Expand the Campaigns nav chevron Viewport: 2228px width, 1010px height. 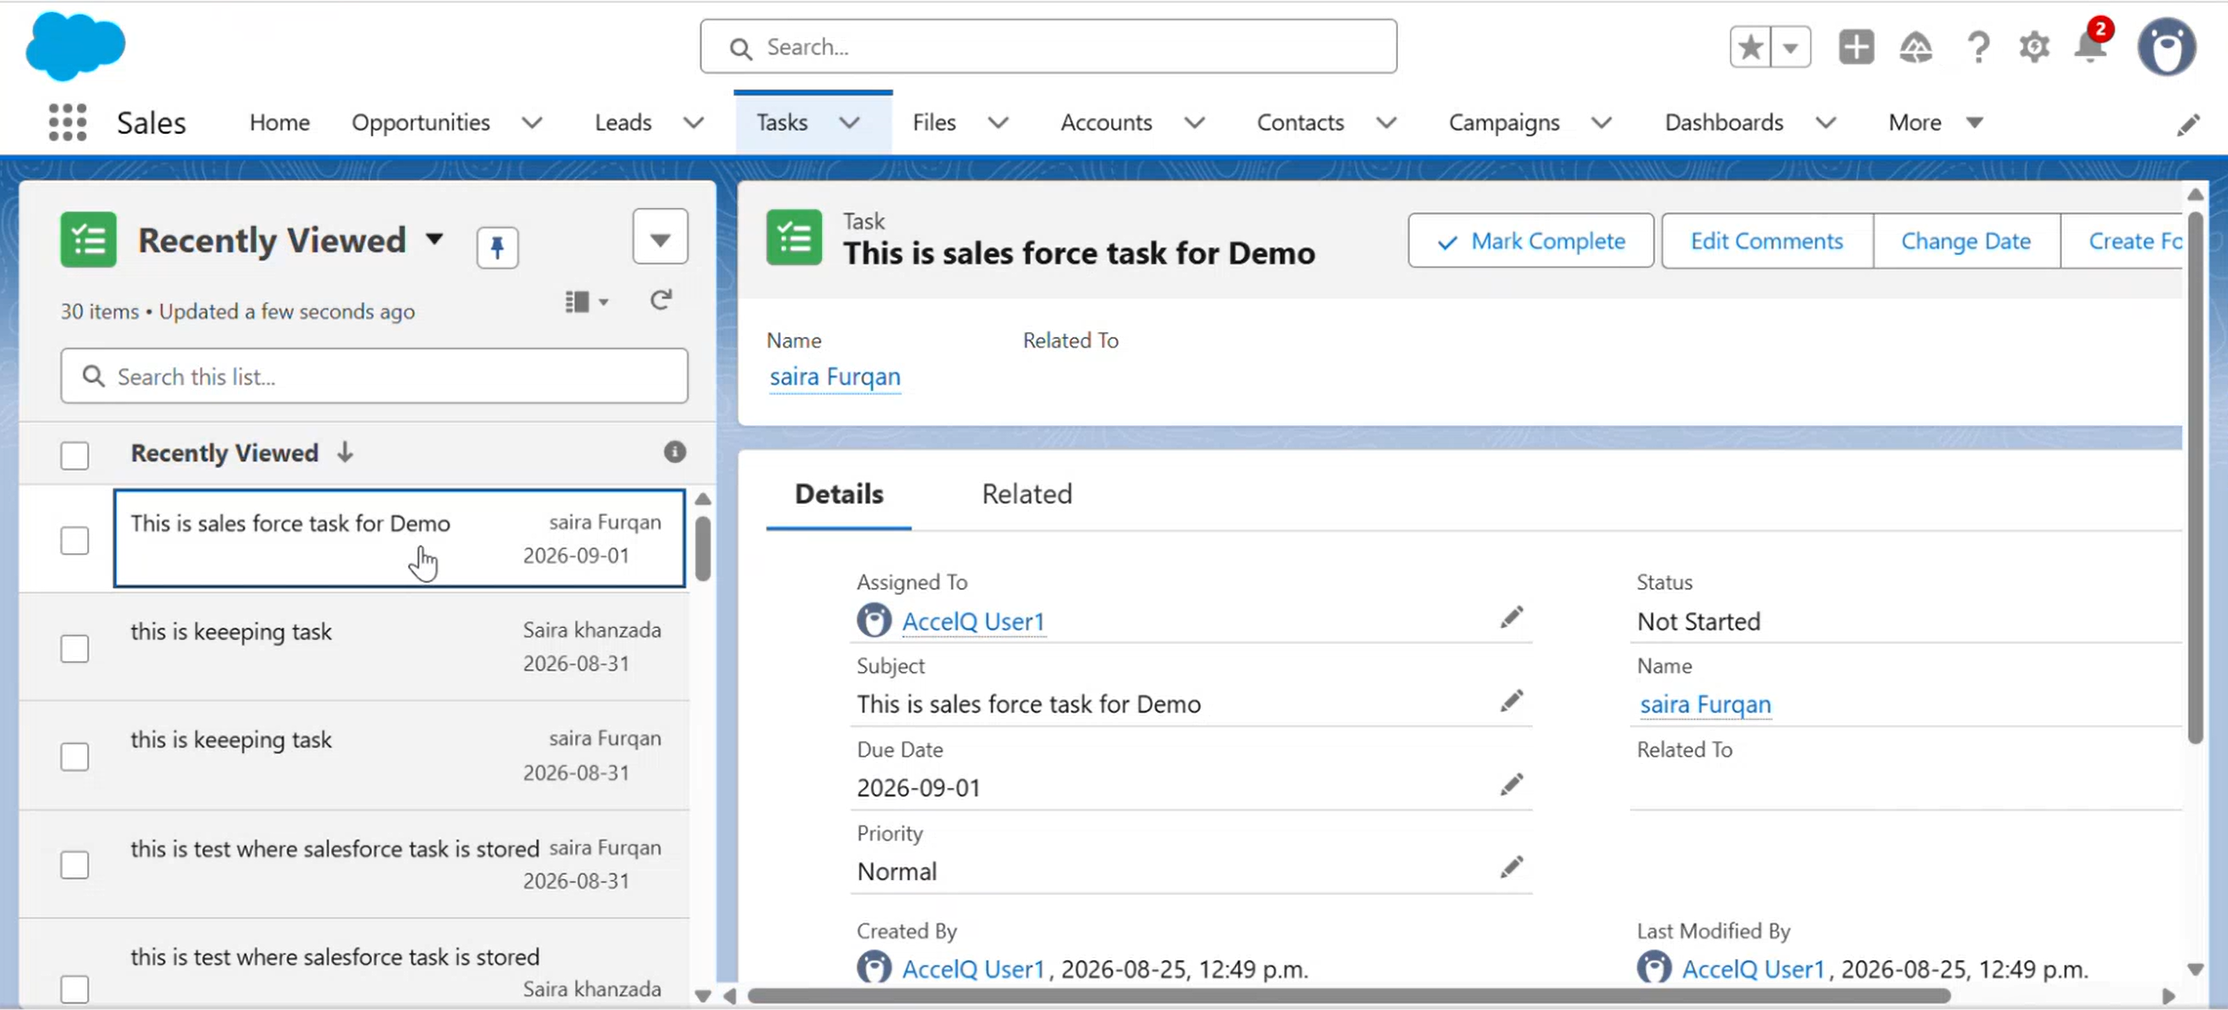coord(1601,123)
